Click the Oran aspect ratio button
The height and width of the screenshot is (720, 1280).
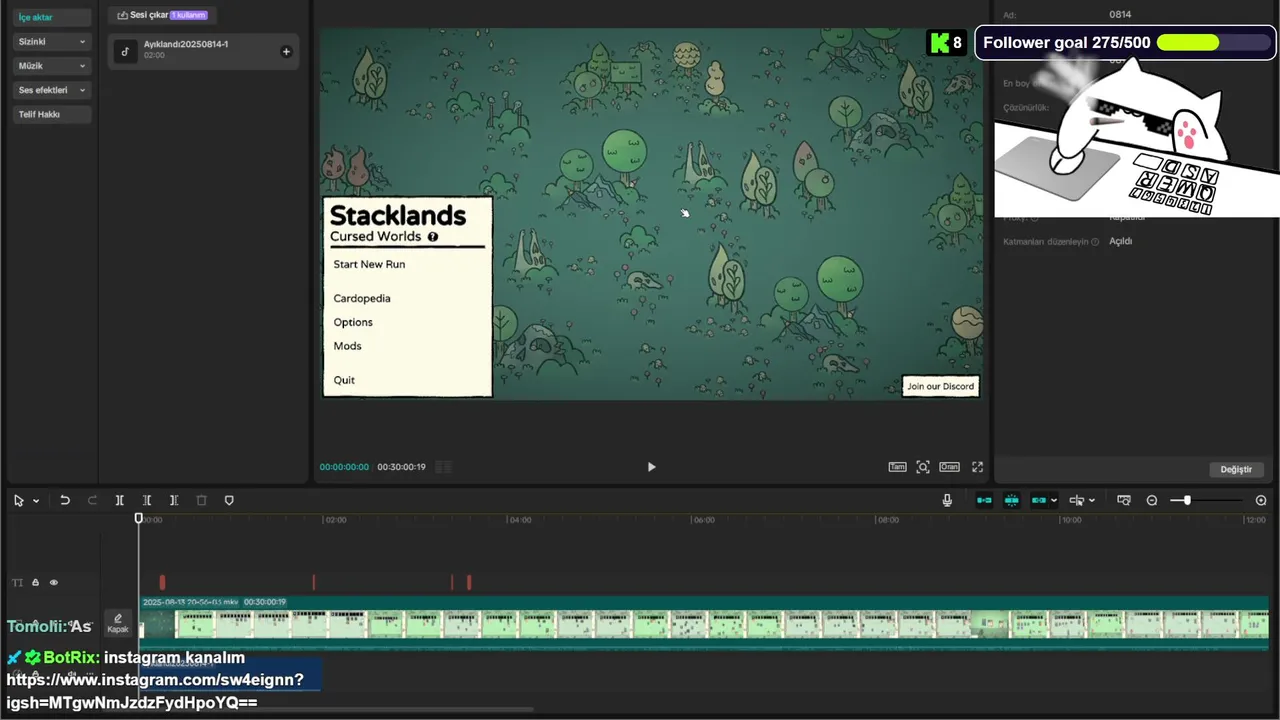point(949,467)
